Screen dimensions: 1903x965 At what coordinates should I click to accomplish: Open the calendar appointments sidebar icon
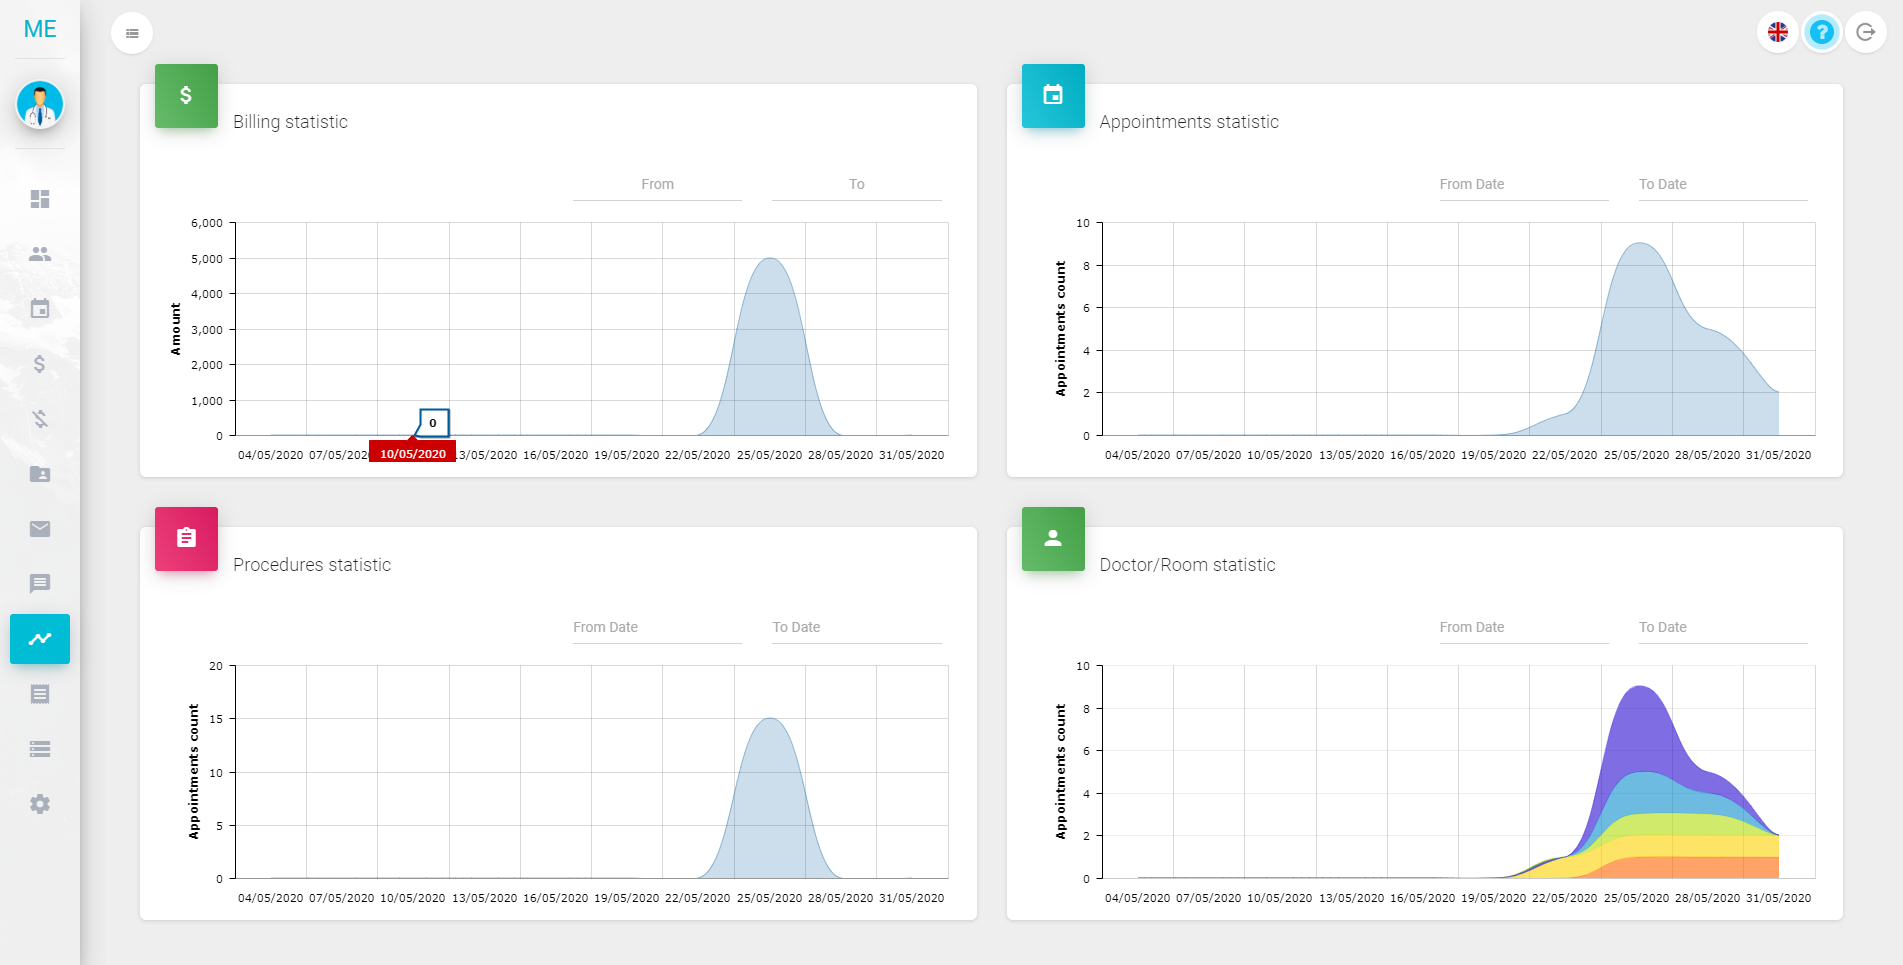(40, 309)
